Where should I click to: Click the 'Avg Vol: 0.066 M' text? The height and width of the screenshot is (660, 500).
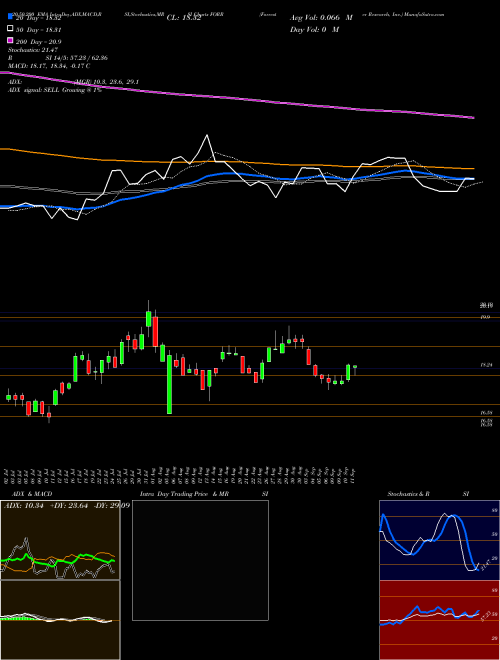321,18
